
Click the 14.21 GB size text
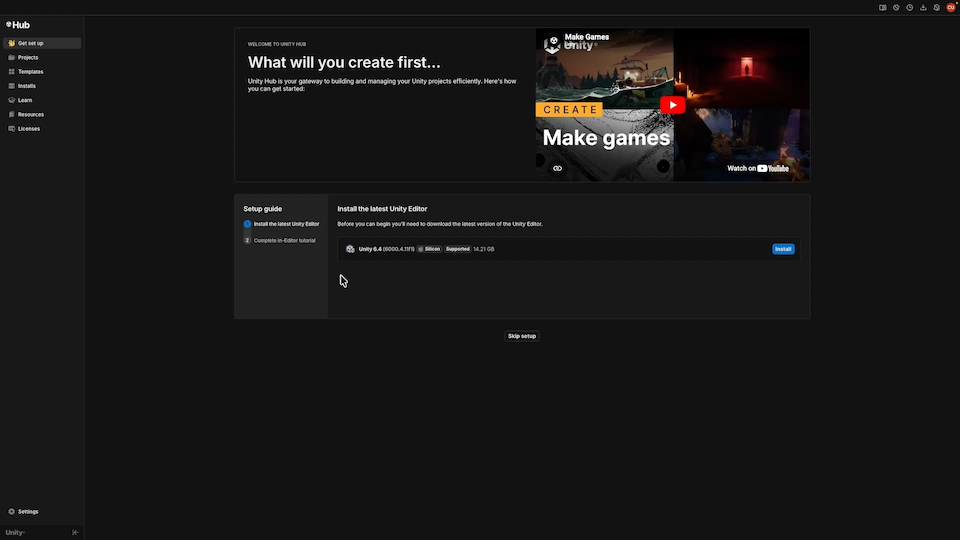pos(484,249)
